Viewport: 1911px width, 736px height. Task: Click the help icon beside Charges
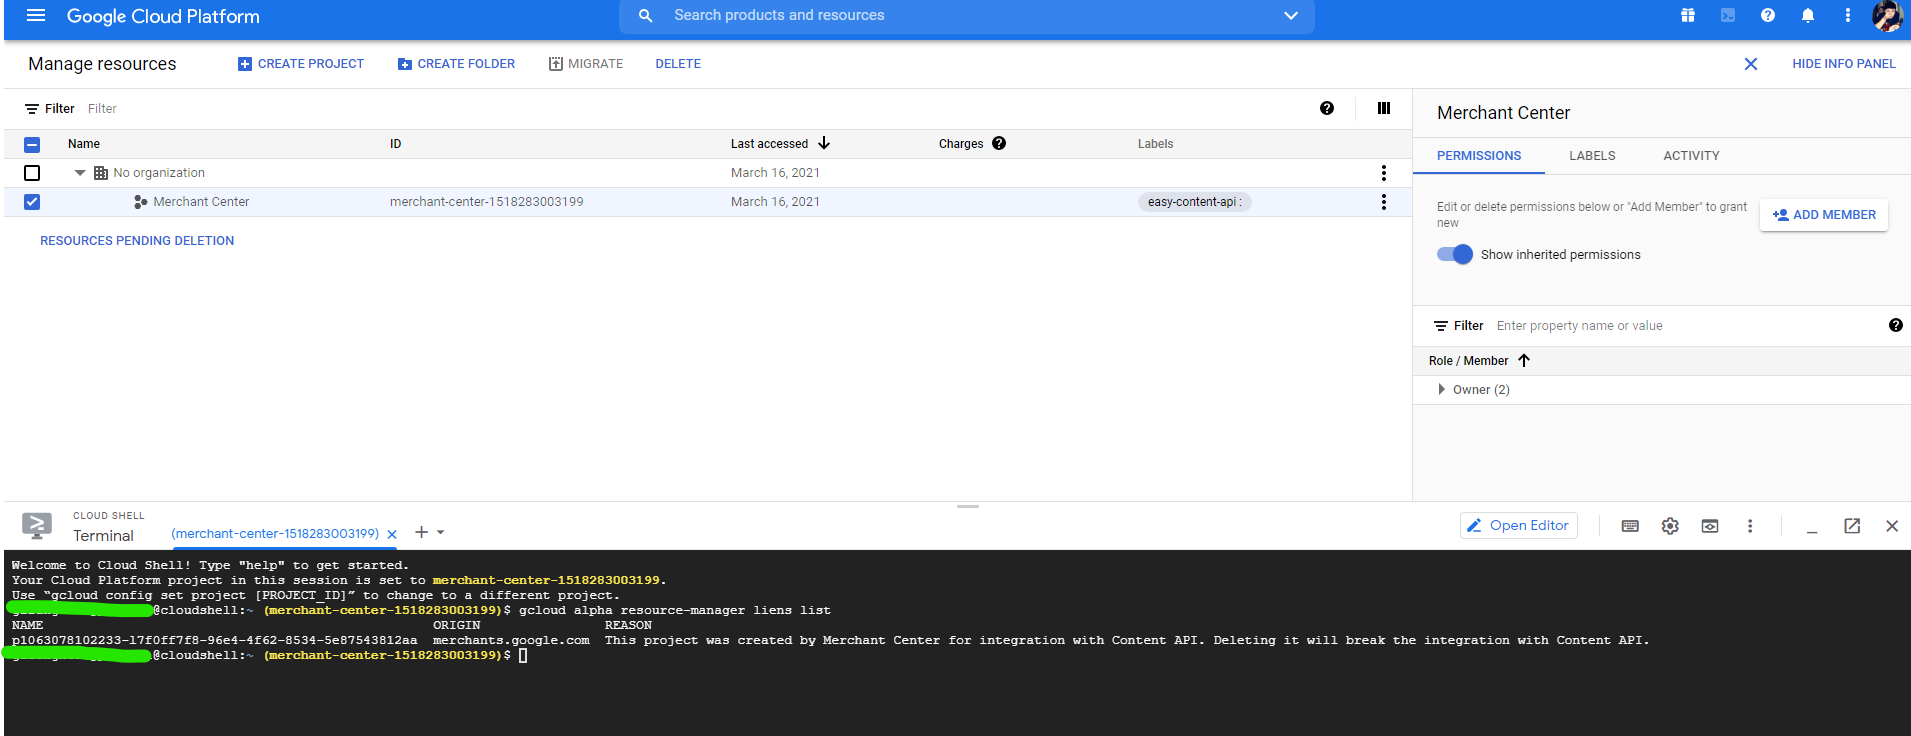(999, 143)
